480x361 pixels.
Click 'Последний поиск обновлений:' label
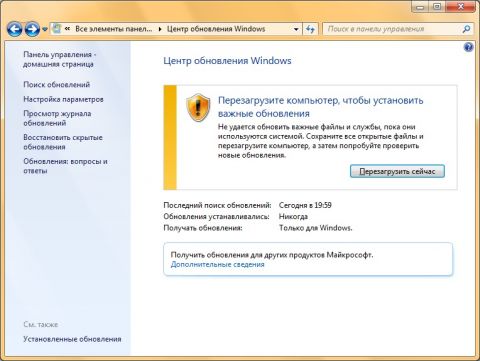pos(217,205)
